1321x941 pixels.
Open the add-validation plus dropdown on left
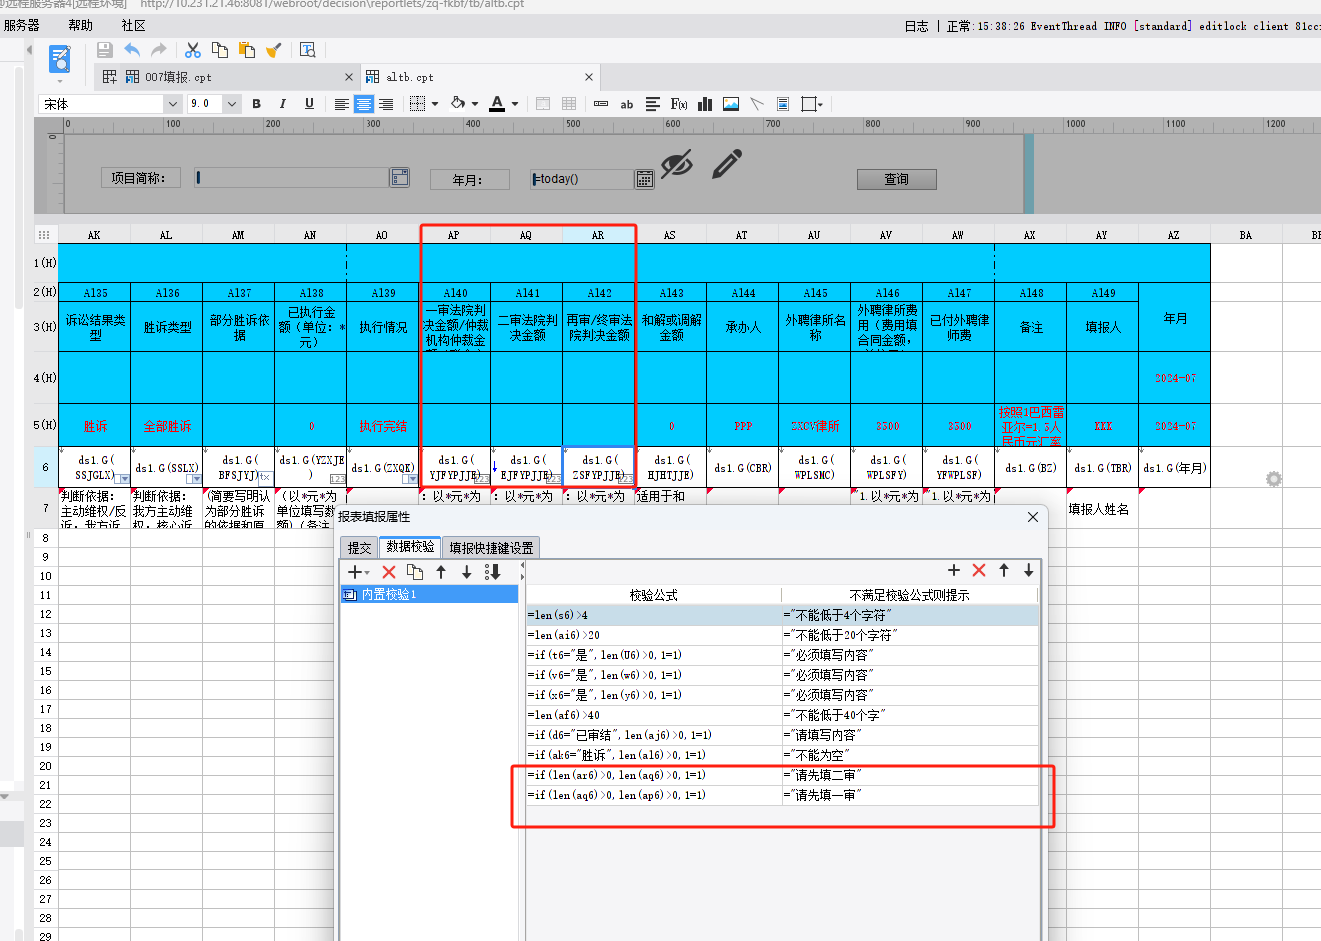(358, 572)
